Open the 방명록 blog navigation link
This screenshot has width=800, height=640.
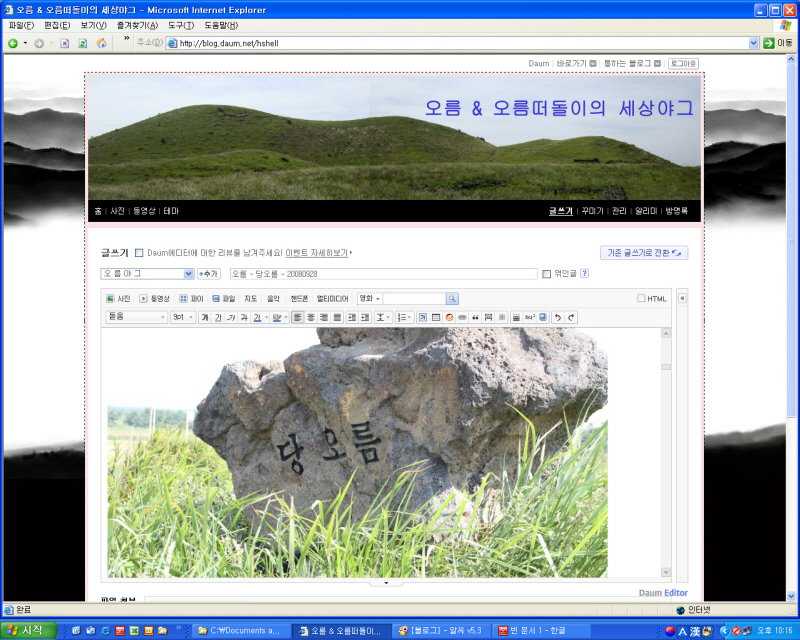point(677,211)
